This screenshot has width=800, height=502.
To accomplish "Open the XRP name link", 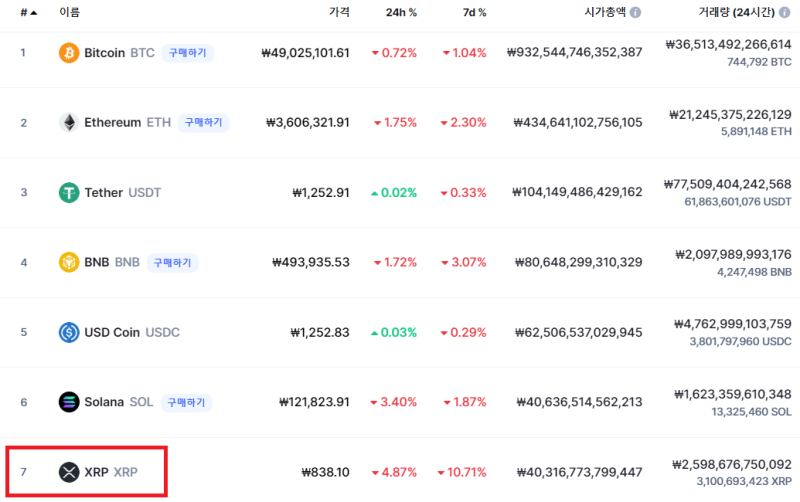I will tap(96, 472).
